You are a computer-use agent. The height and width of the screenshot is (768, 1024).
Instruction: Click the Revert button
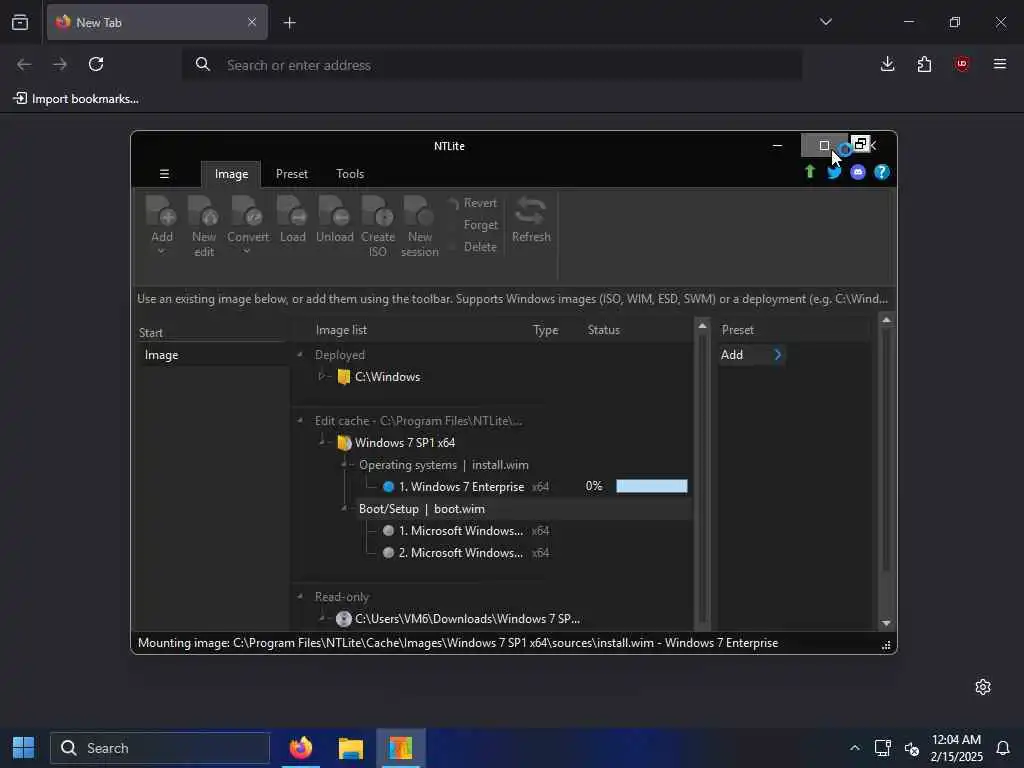pos(473,203)
